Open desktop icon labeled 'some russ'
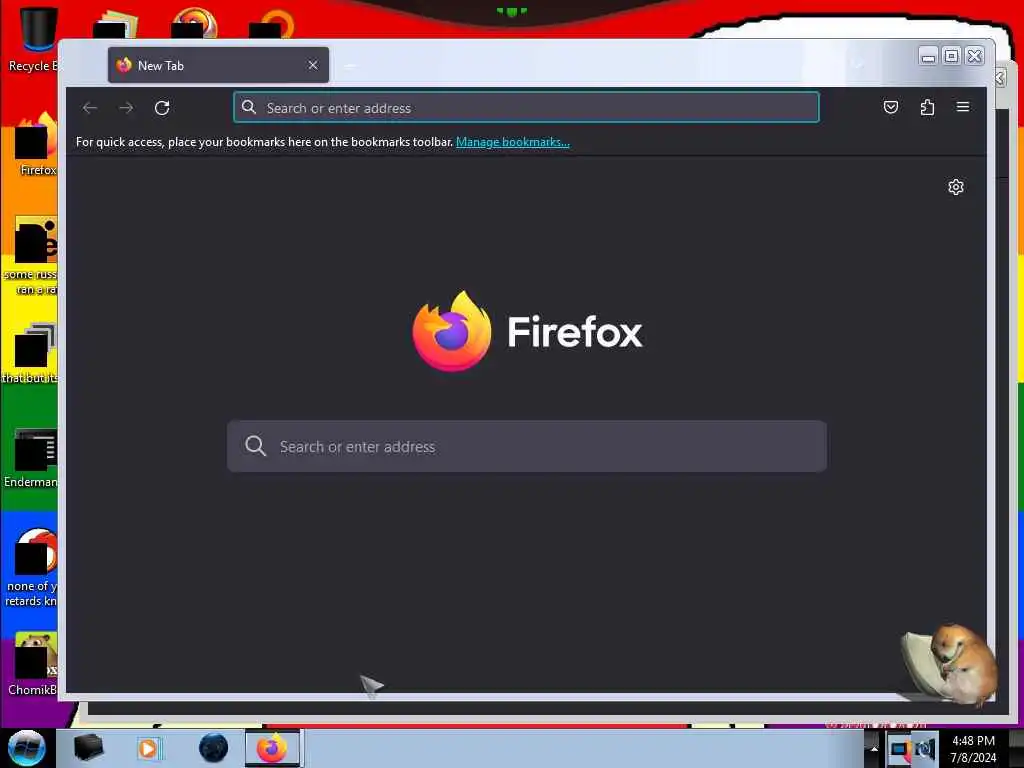Screen dimensions: 1024x768 [33, 256]
